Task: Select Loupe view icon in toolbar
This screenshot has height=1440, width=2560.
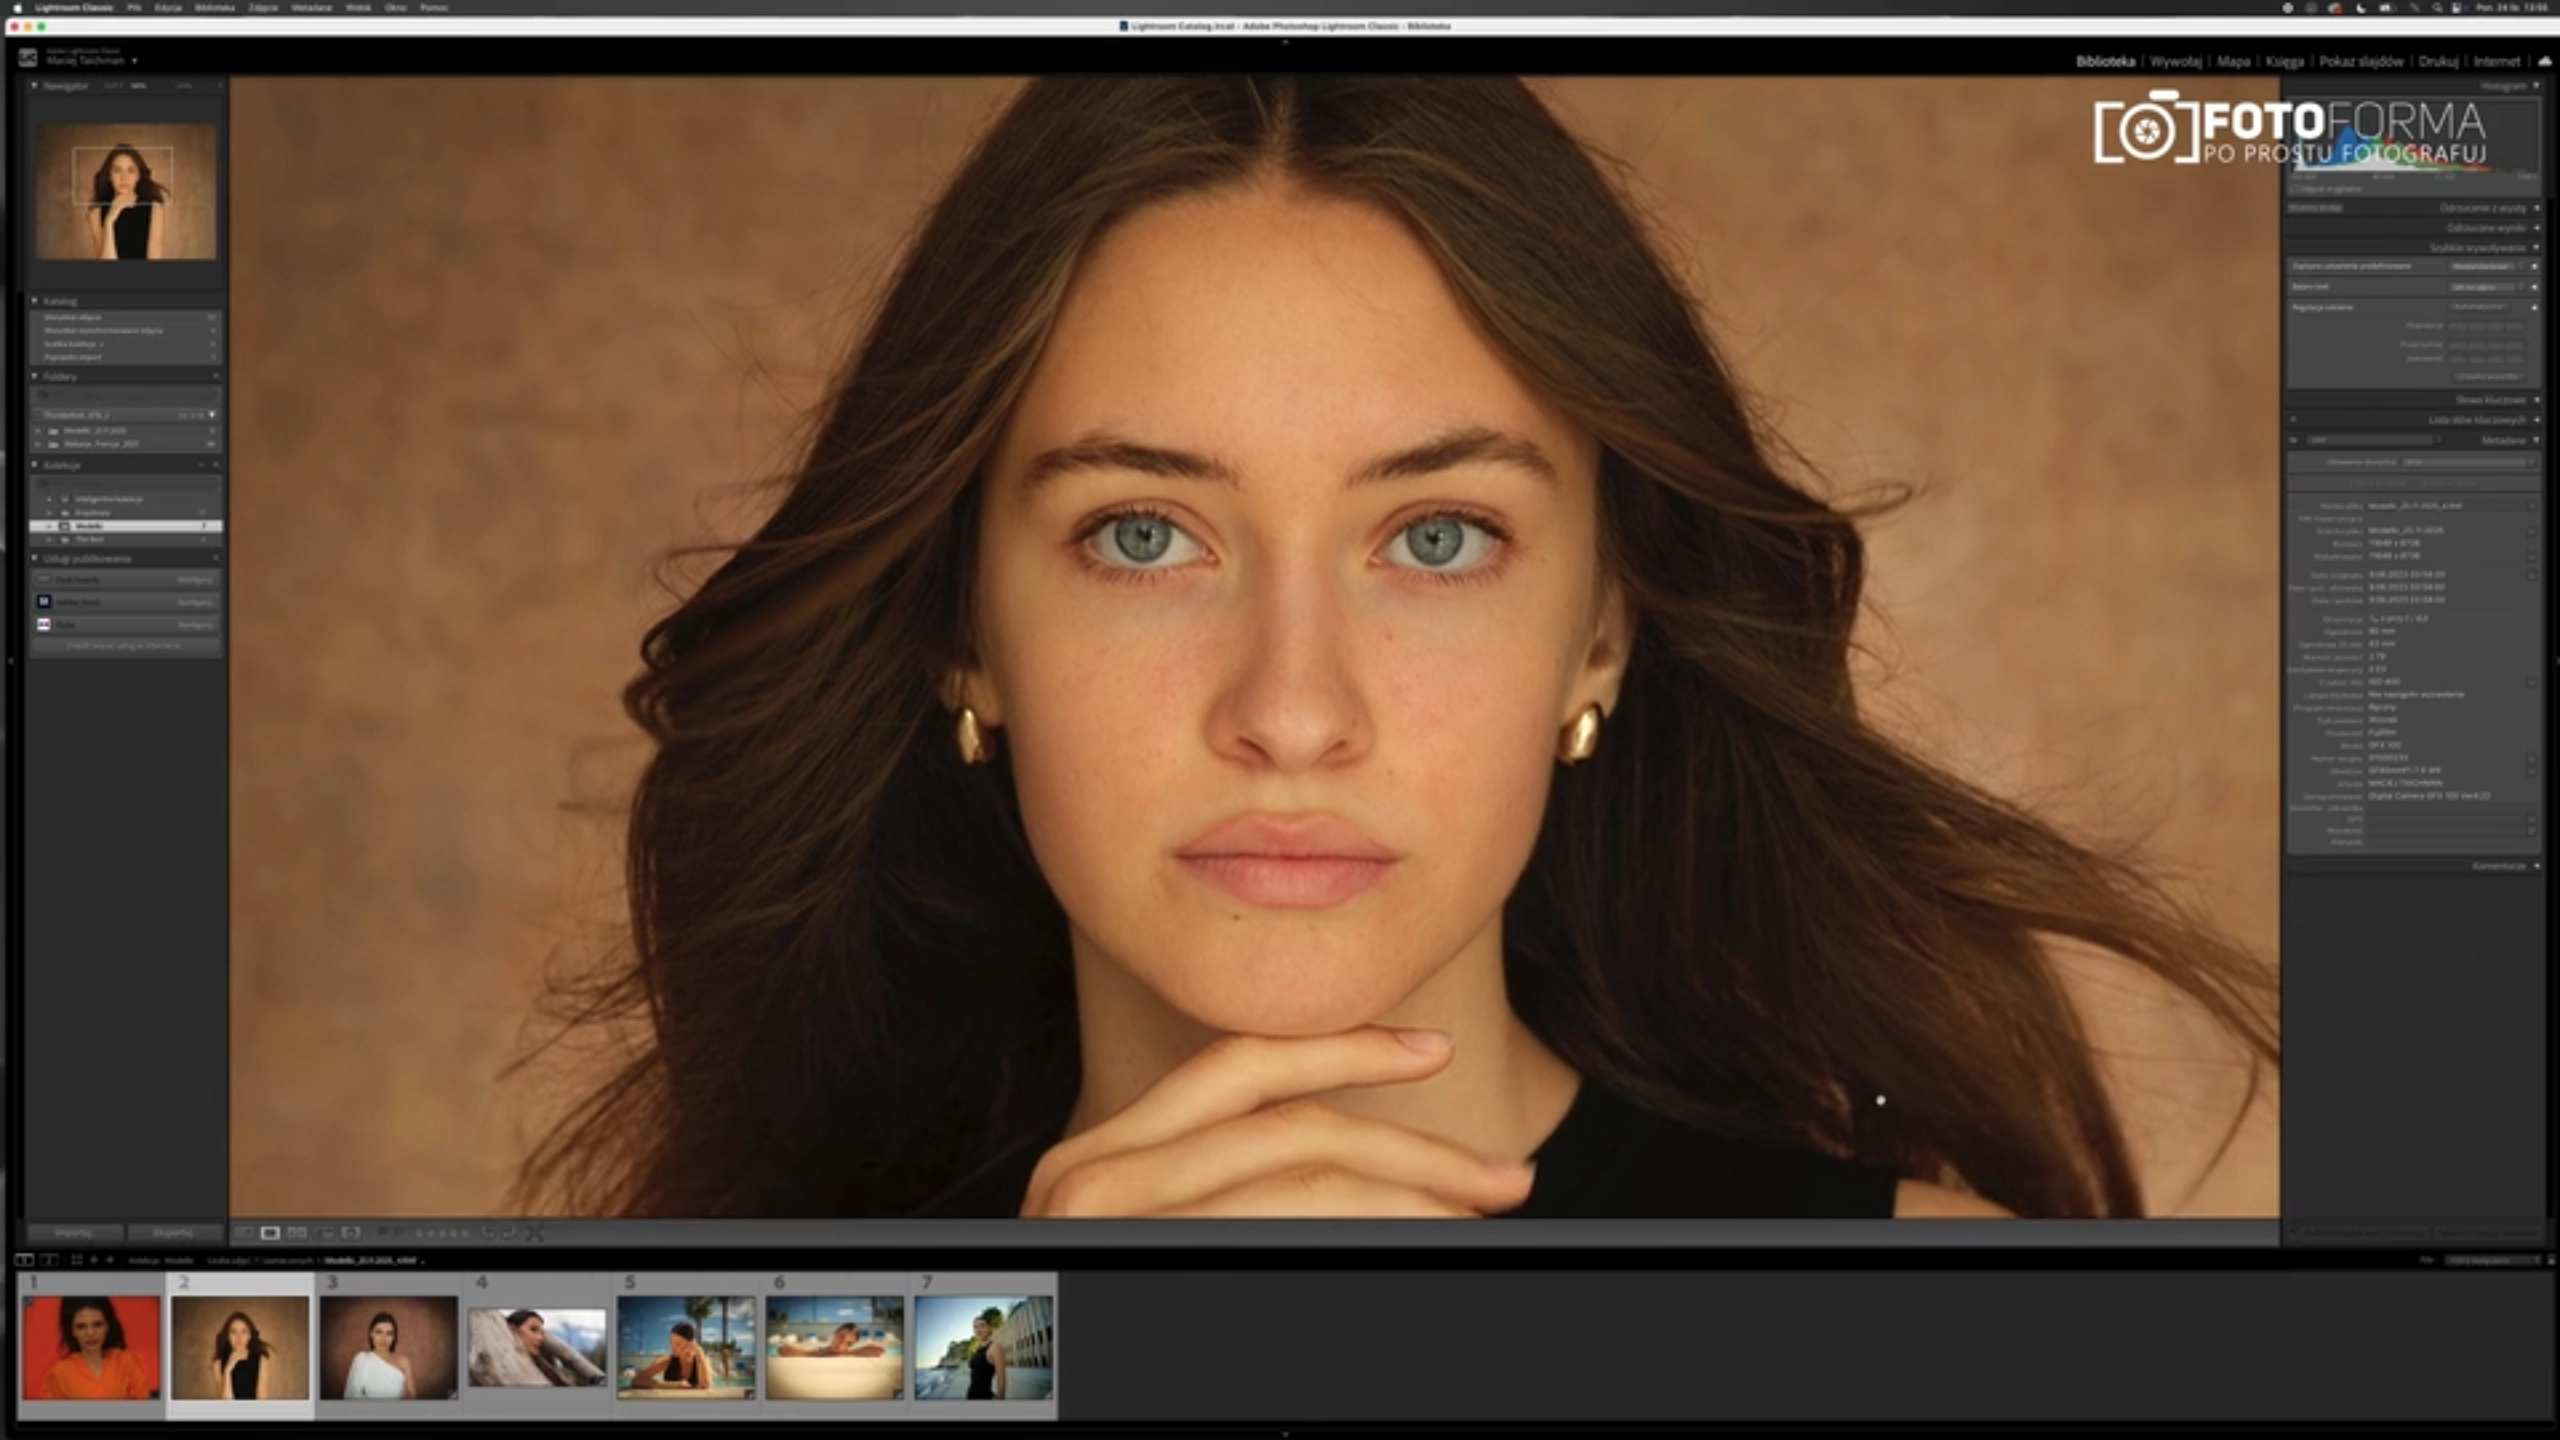Action: point(270,1233)
